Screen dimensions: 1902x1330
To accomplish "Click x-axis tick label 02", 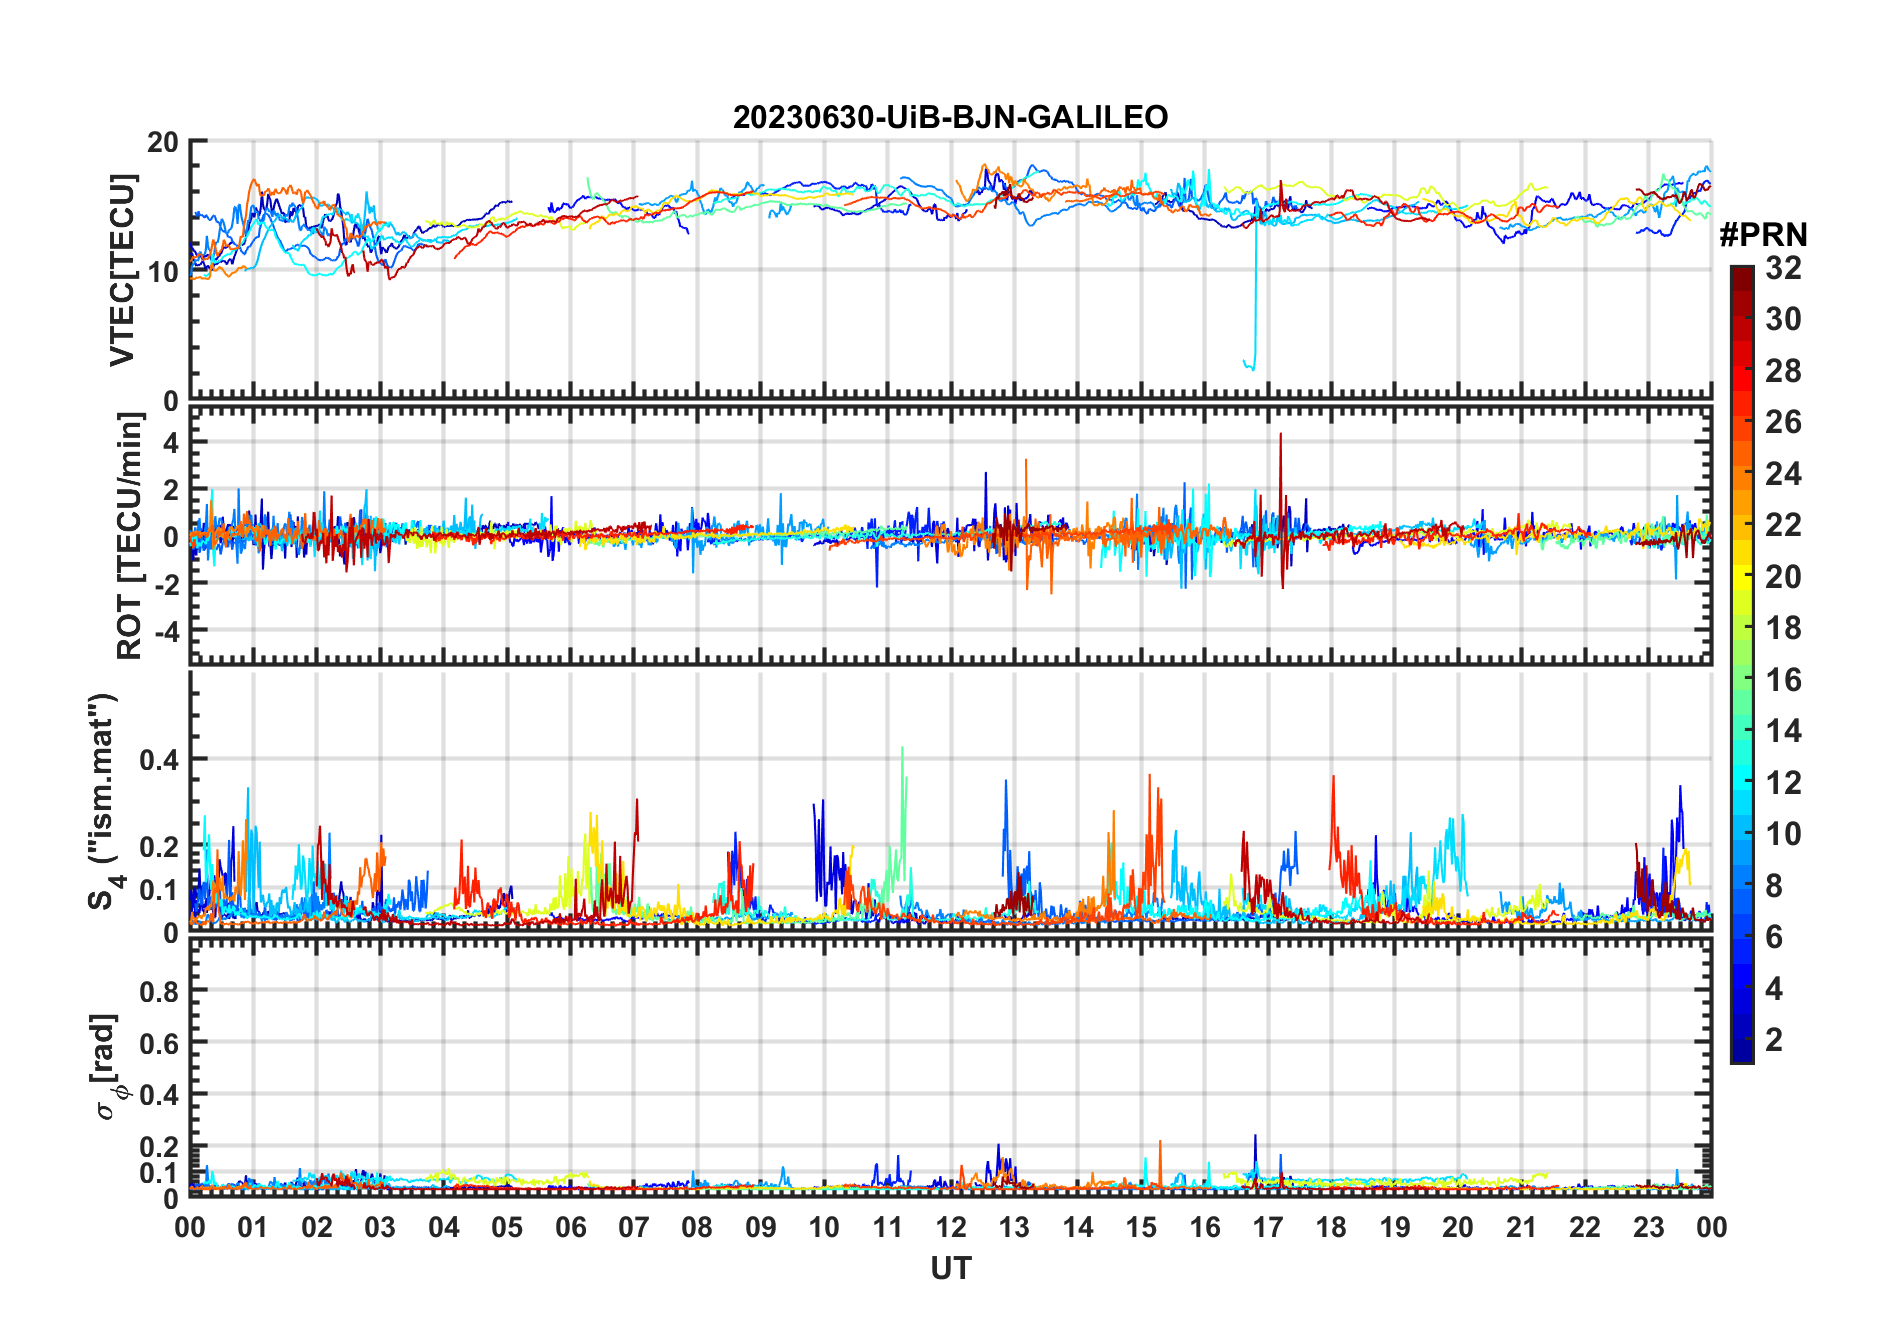I will [x=317, y=1227].
